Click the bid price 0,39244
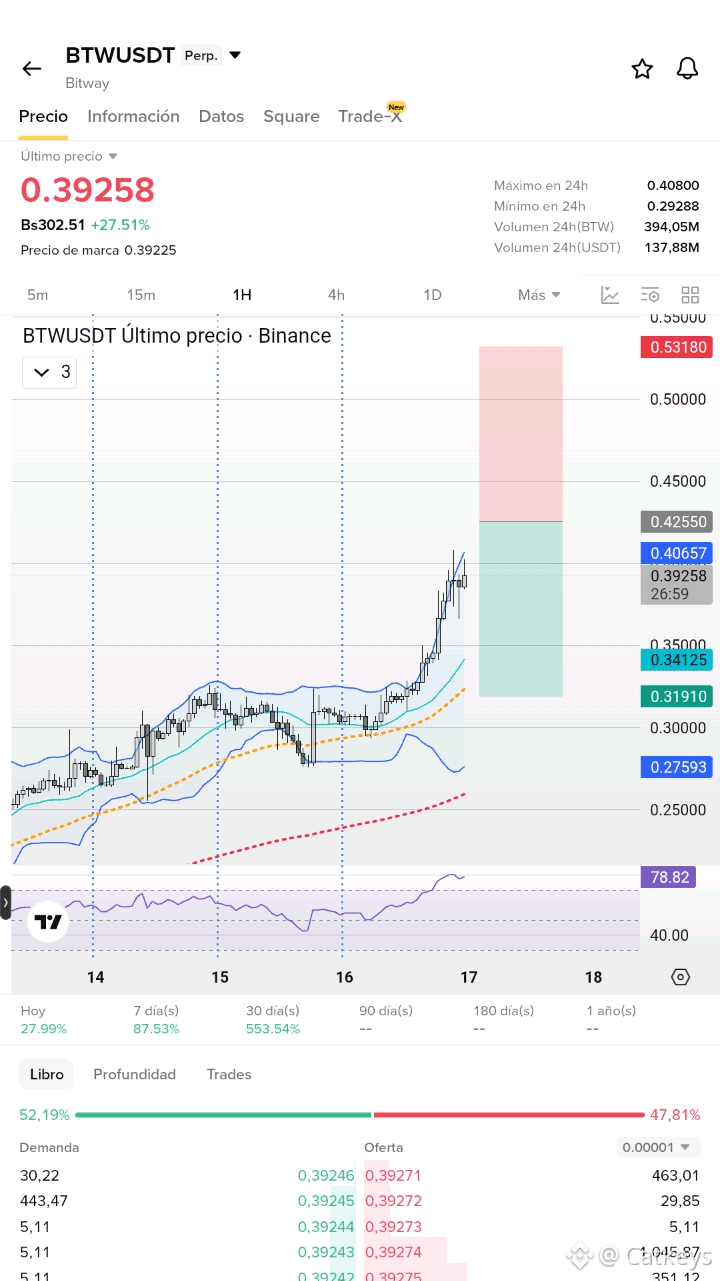720x1281 pixels. (326, 1227)
